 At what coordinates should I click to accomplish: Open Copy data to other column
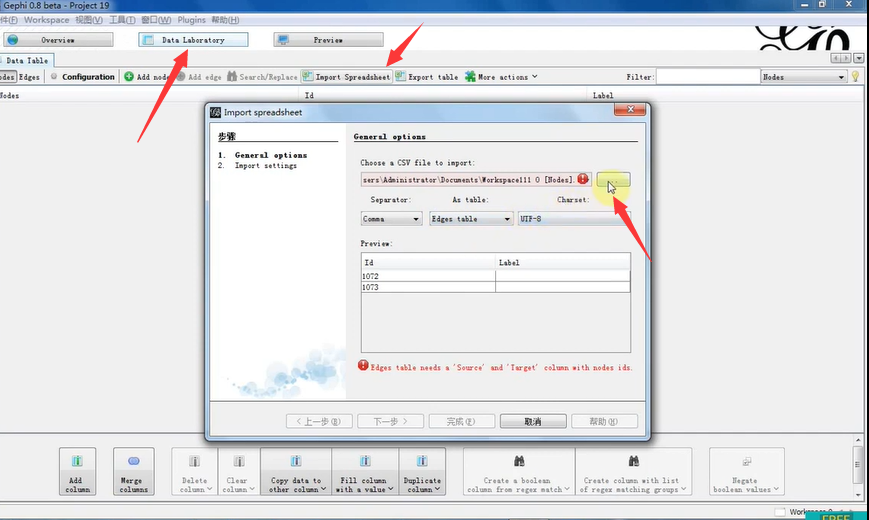(x=296, y=471)
